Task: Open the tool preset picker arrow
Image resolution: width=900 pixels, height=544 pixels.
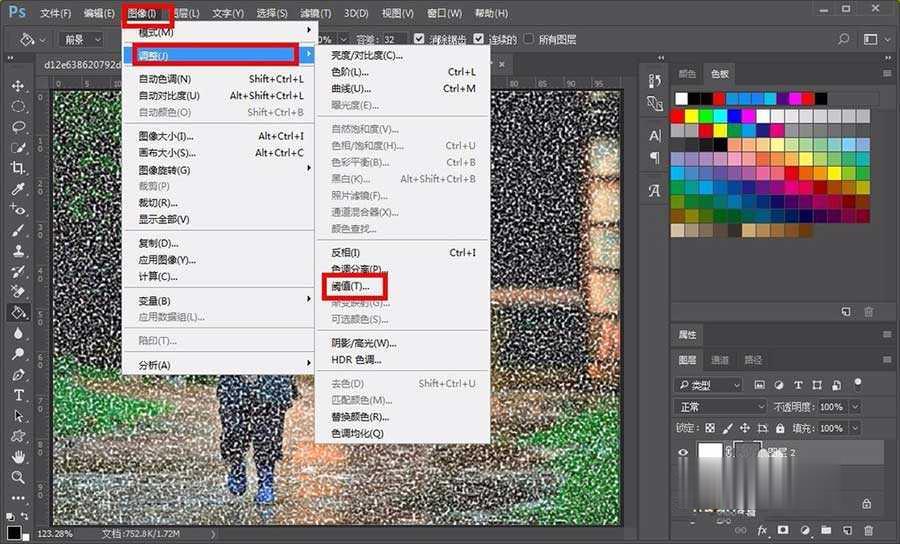Action: pos(43,40)
